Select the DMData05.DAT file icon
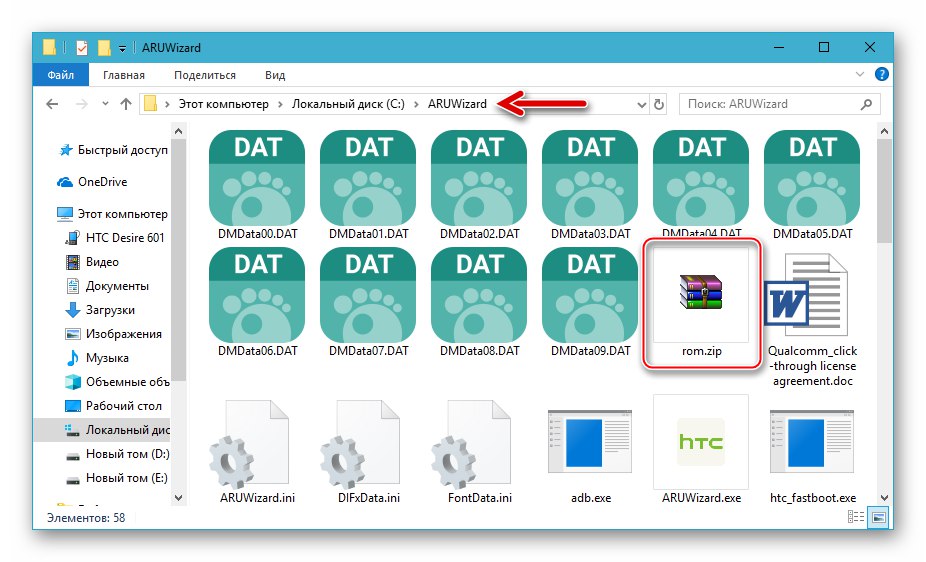926x562 pixels. click(812, 178)
